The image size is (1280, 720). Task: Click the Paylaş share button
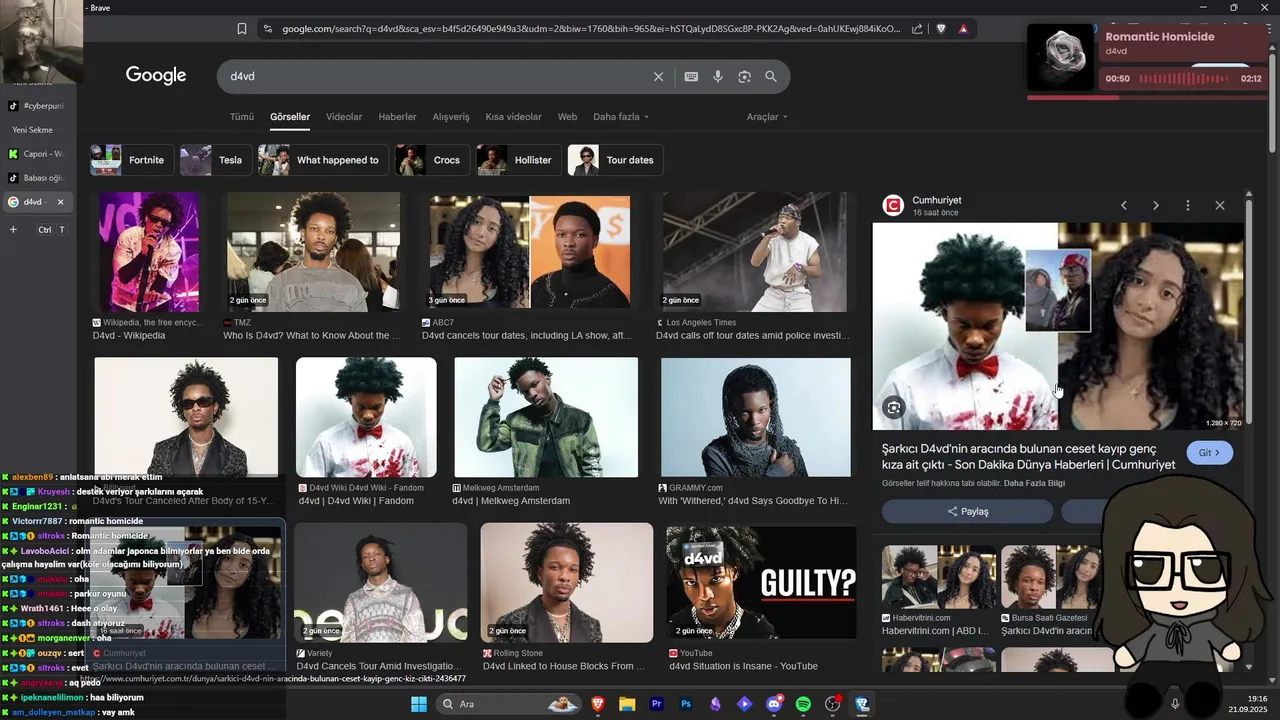pyautogui.click(x=967, y=511)
